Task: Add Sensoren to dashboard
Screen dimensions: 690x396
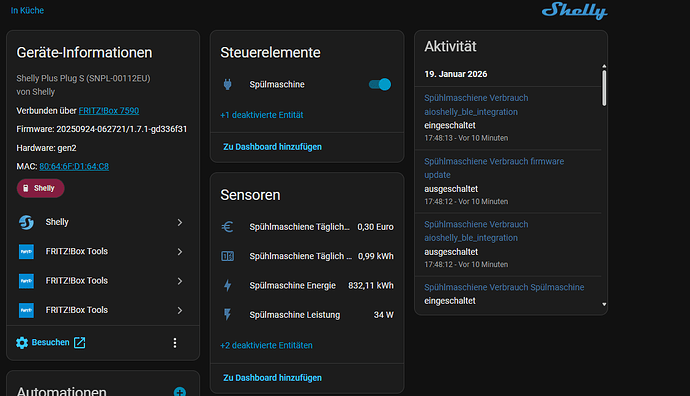Action: click(272, 378)
